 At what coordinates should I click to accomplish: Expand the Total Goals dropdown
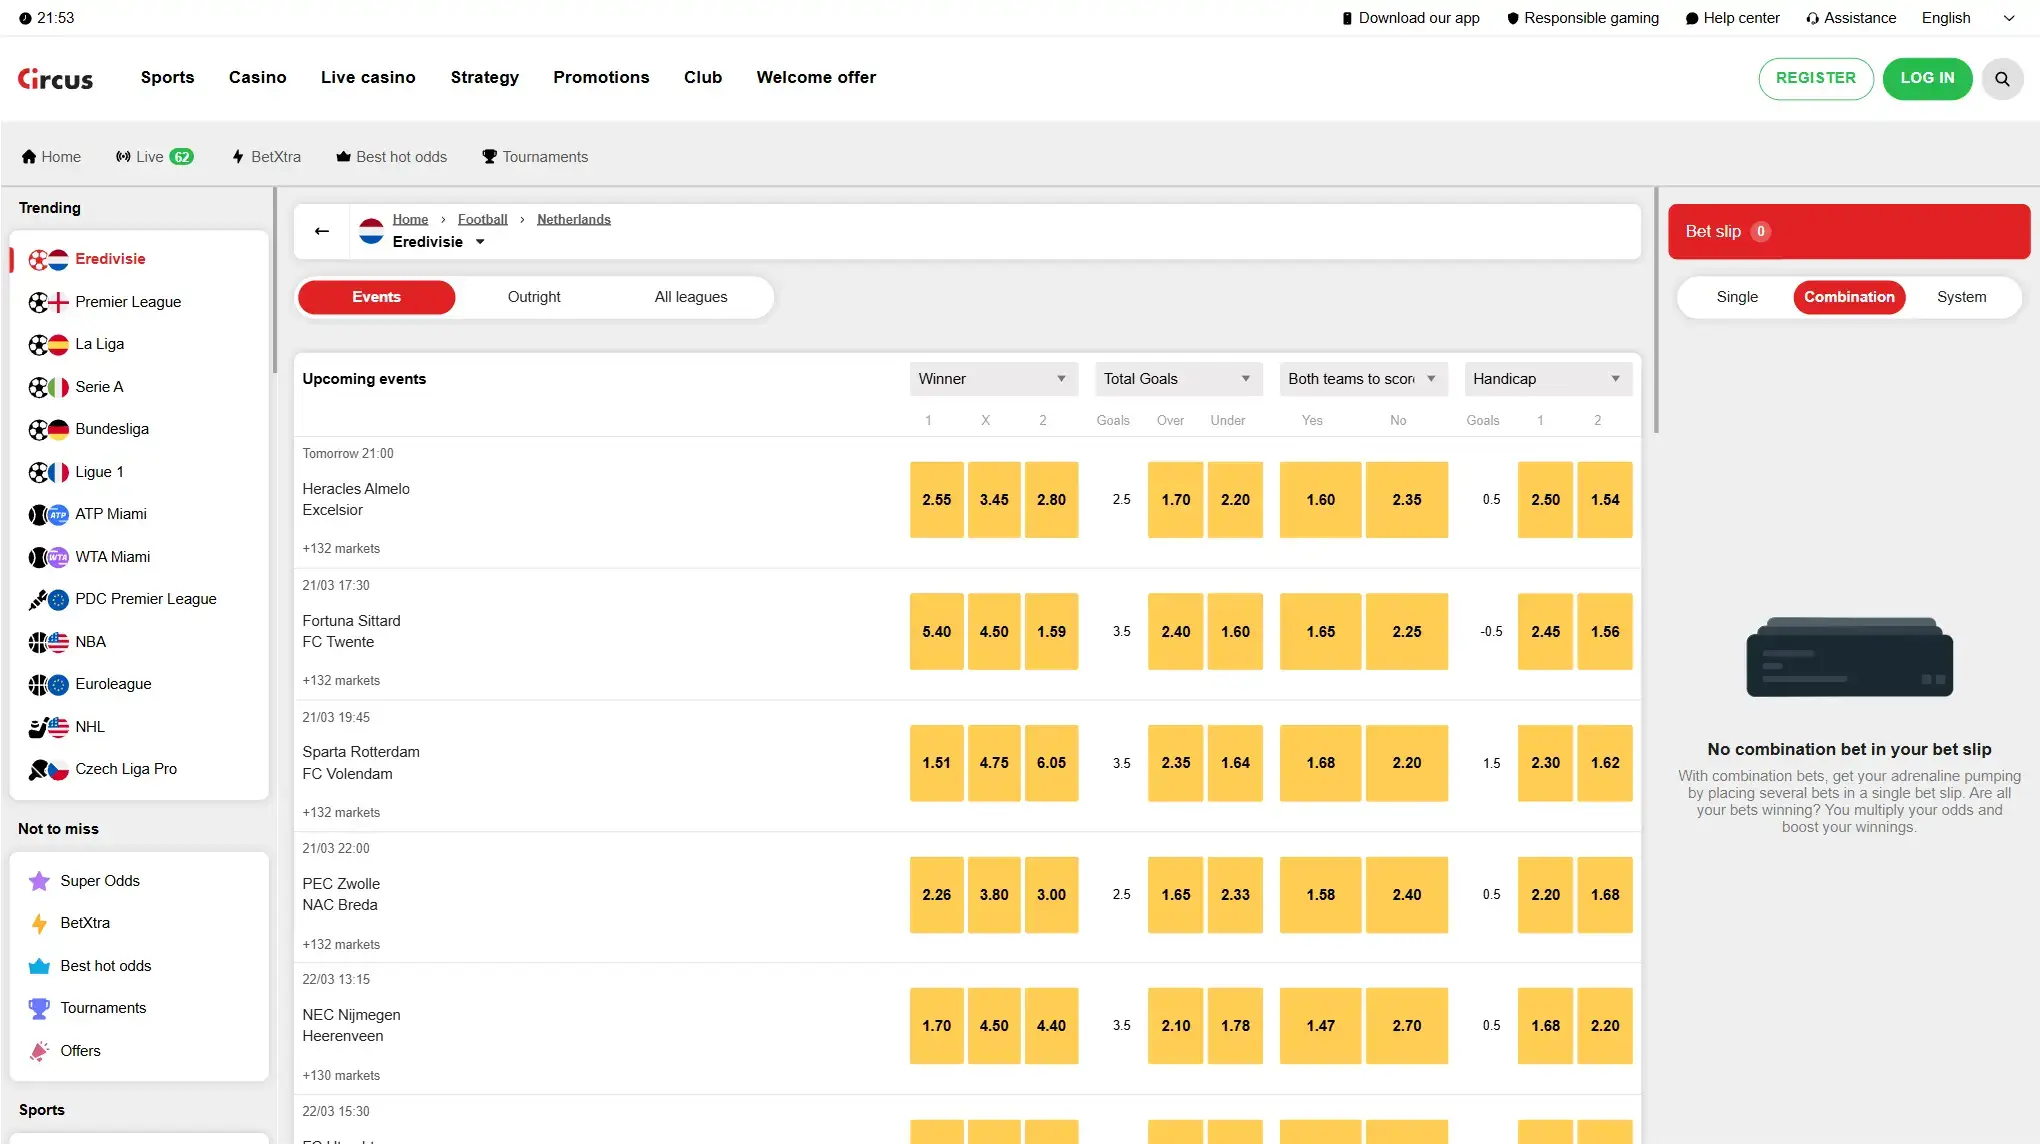point(1179,379)
